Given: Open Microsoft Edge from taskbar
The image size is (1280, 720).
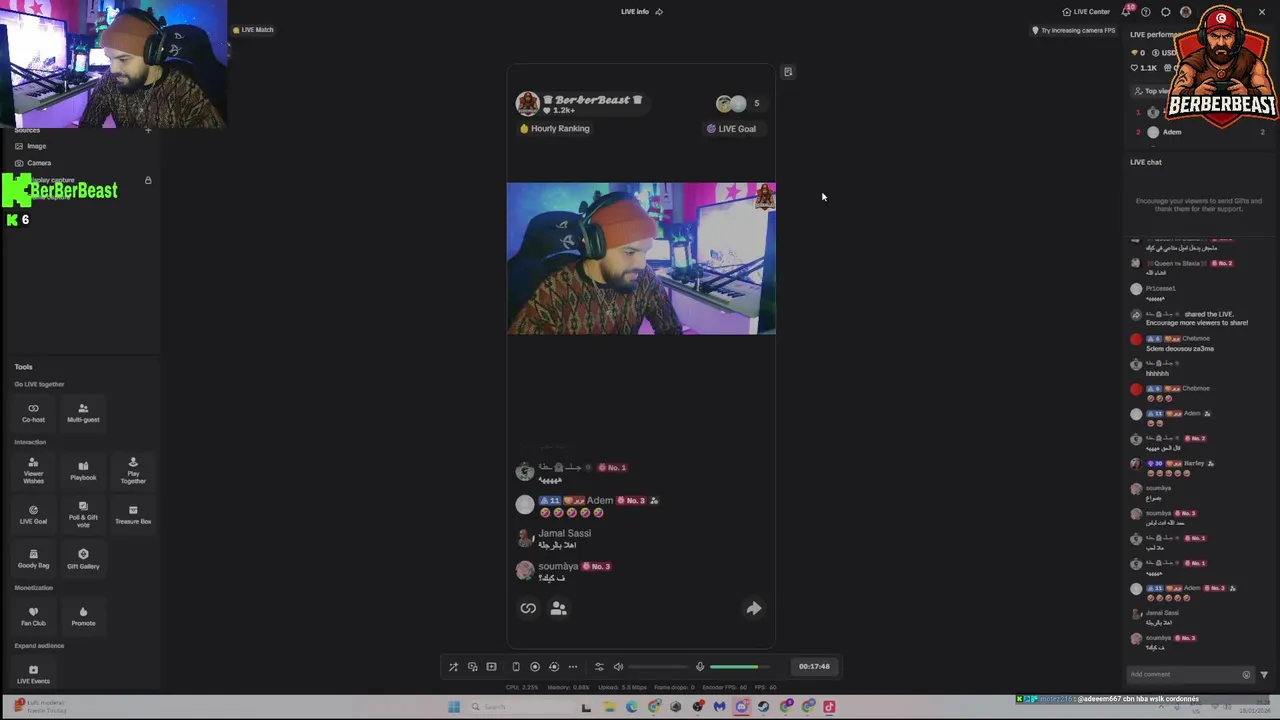Looking at the screenshot, I should tap(632, 707).
